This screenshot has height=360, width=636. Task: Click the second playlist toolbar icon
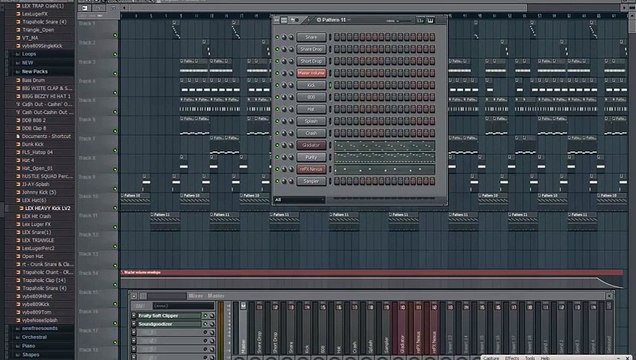tap(99, 8)
